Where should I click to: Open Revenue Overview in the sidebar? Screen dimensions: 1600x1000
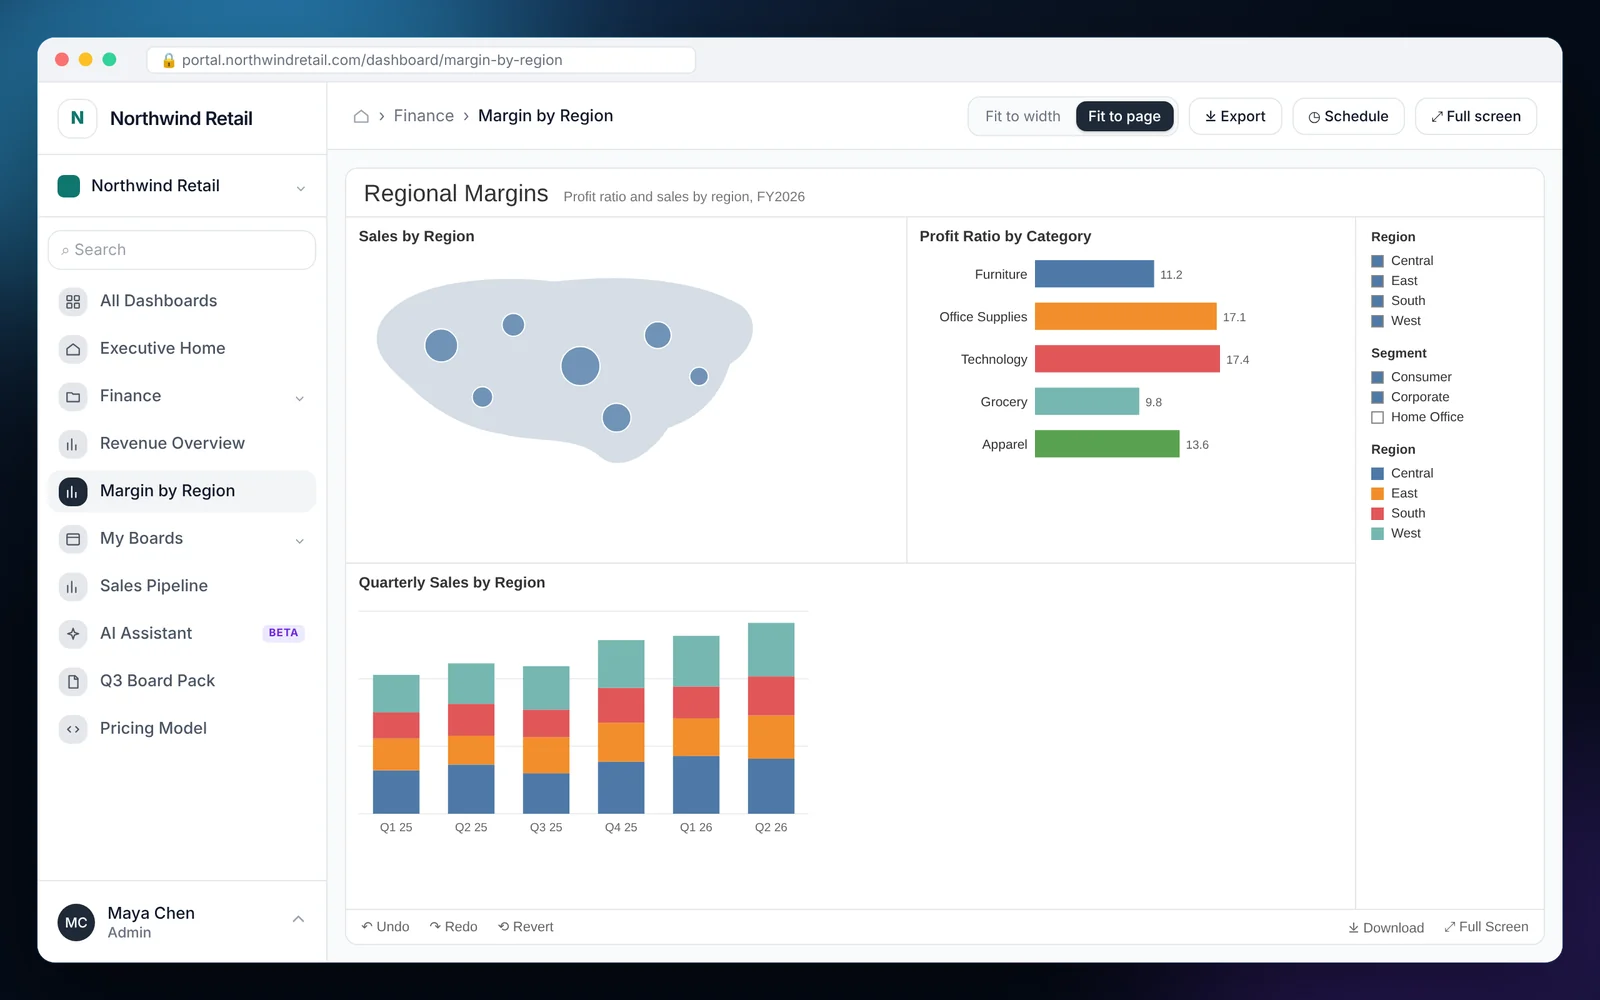[182, 444]
